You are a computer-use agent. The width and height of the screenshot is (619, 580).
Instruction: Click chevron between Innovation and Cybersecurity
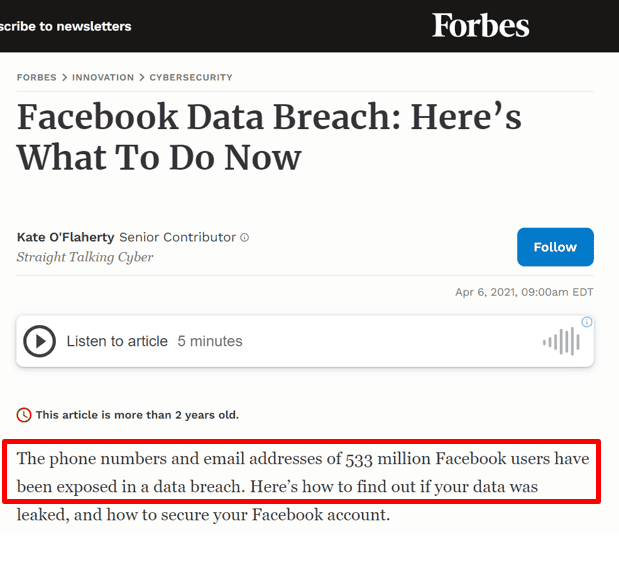coord(142,77)
